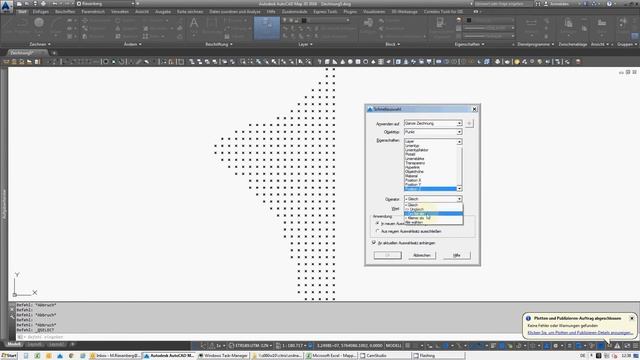Select the large Text 'A' tool
This screenshot has height=360, width=640.
(x=194, y=24)
